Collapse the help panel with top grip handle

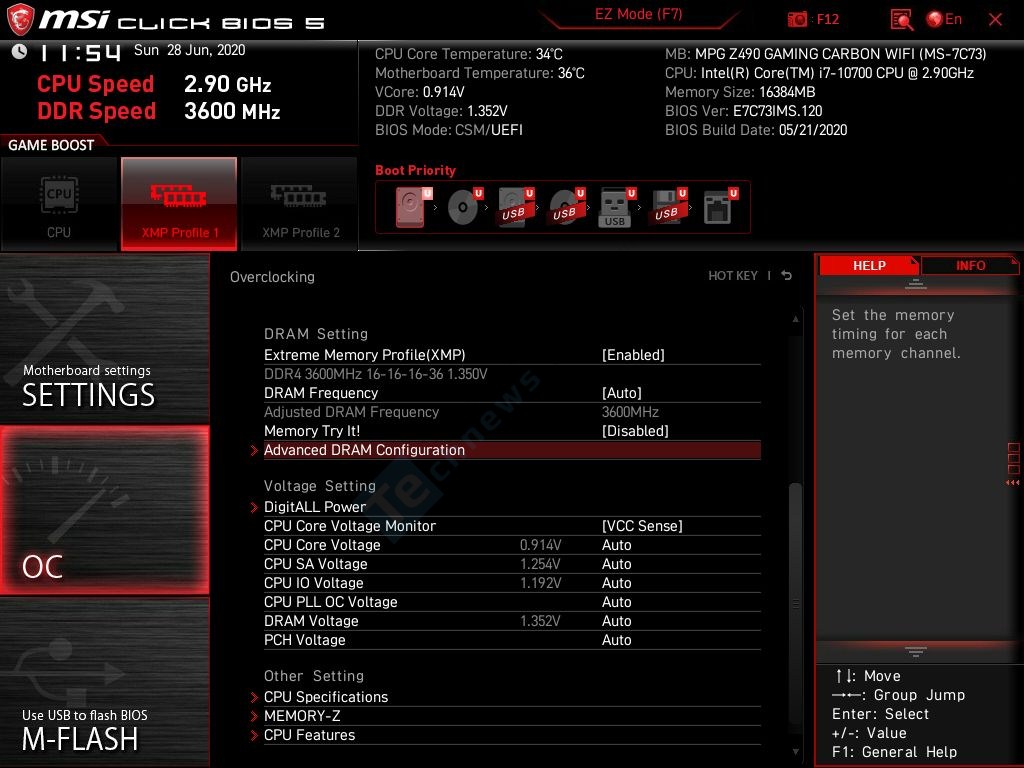coord(916,284)
